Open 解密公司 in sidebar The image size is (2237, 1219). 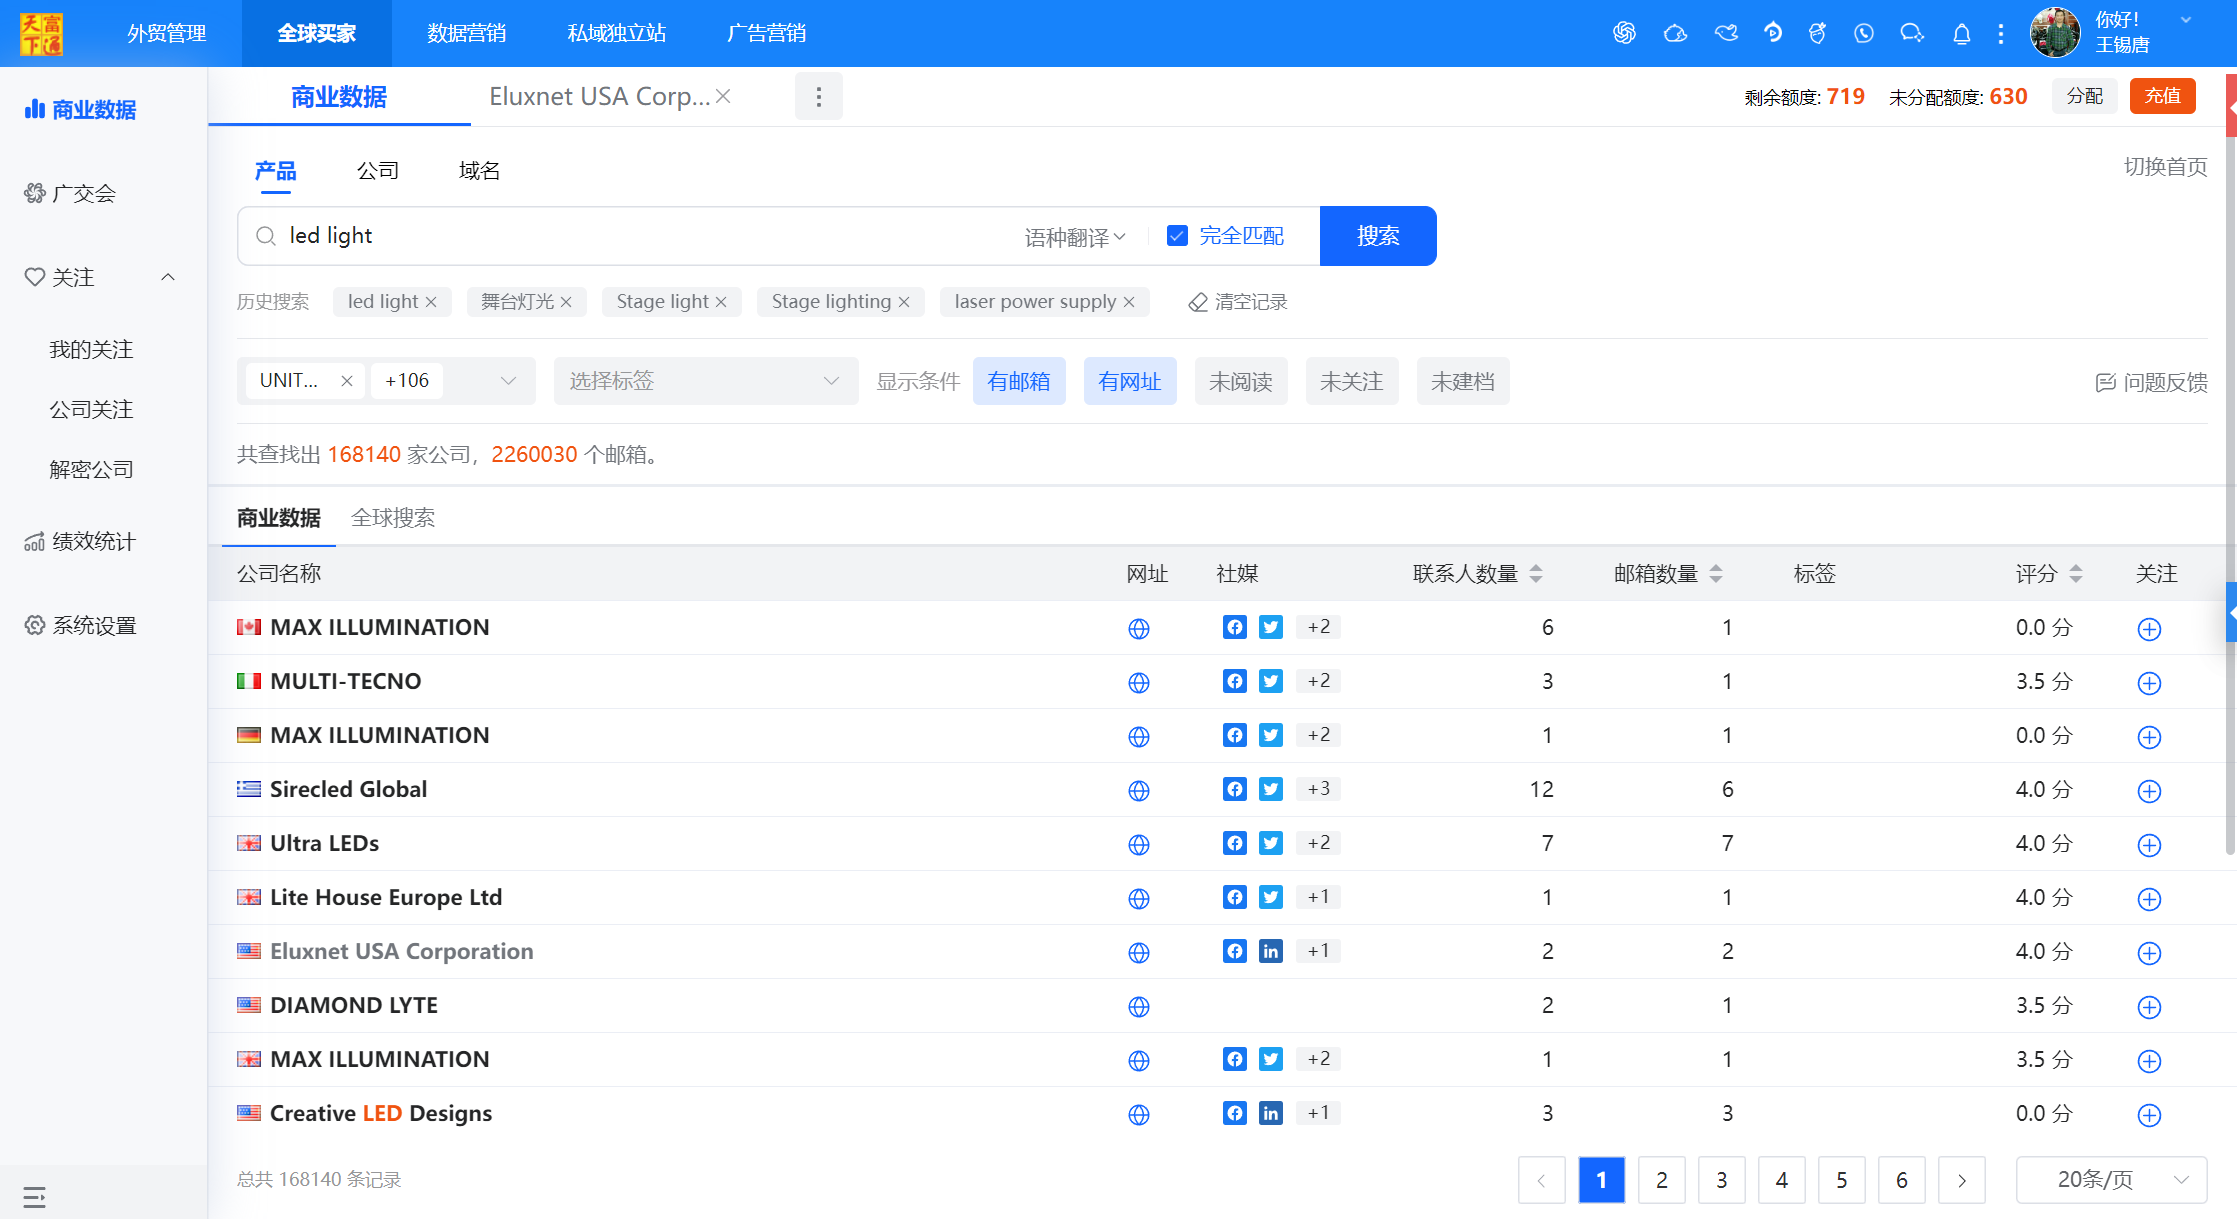(x=92, y=469)
